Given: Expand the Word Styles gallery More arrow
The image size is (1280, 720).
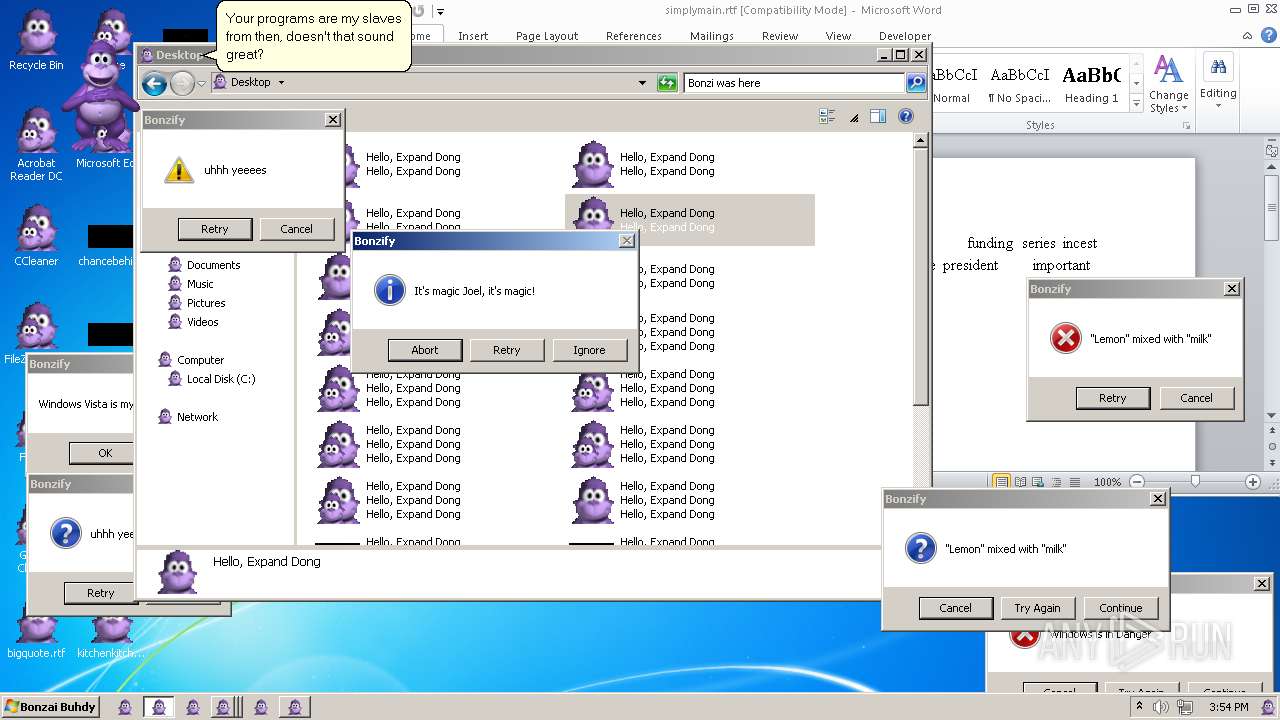Looking at the screenshot, I should click(x=1136, y=103).
